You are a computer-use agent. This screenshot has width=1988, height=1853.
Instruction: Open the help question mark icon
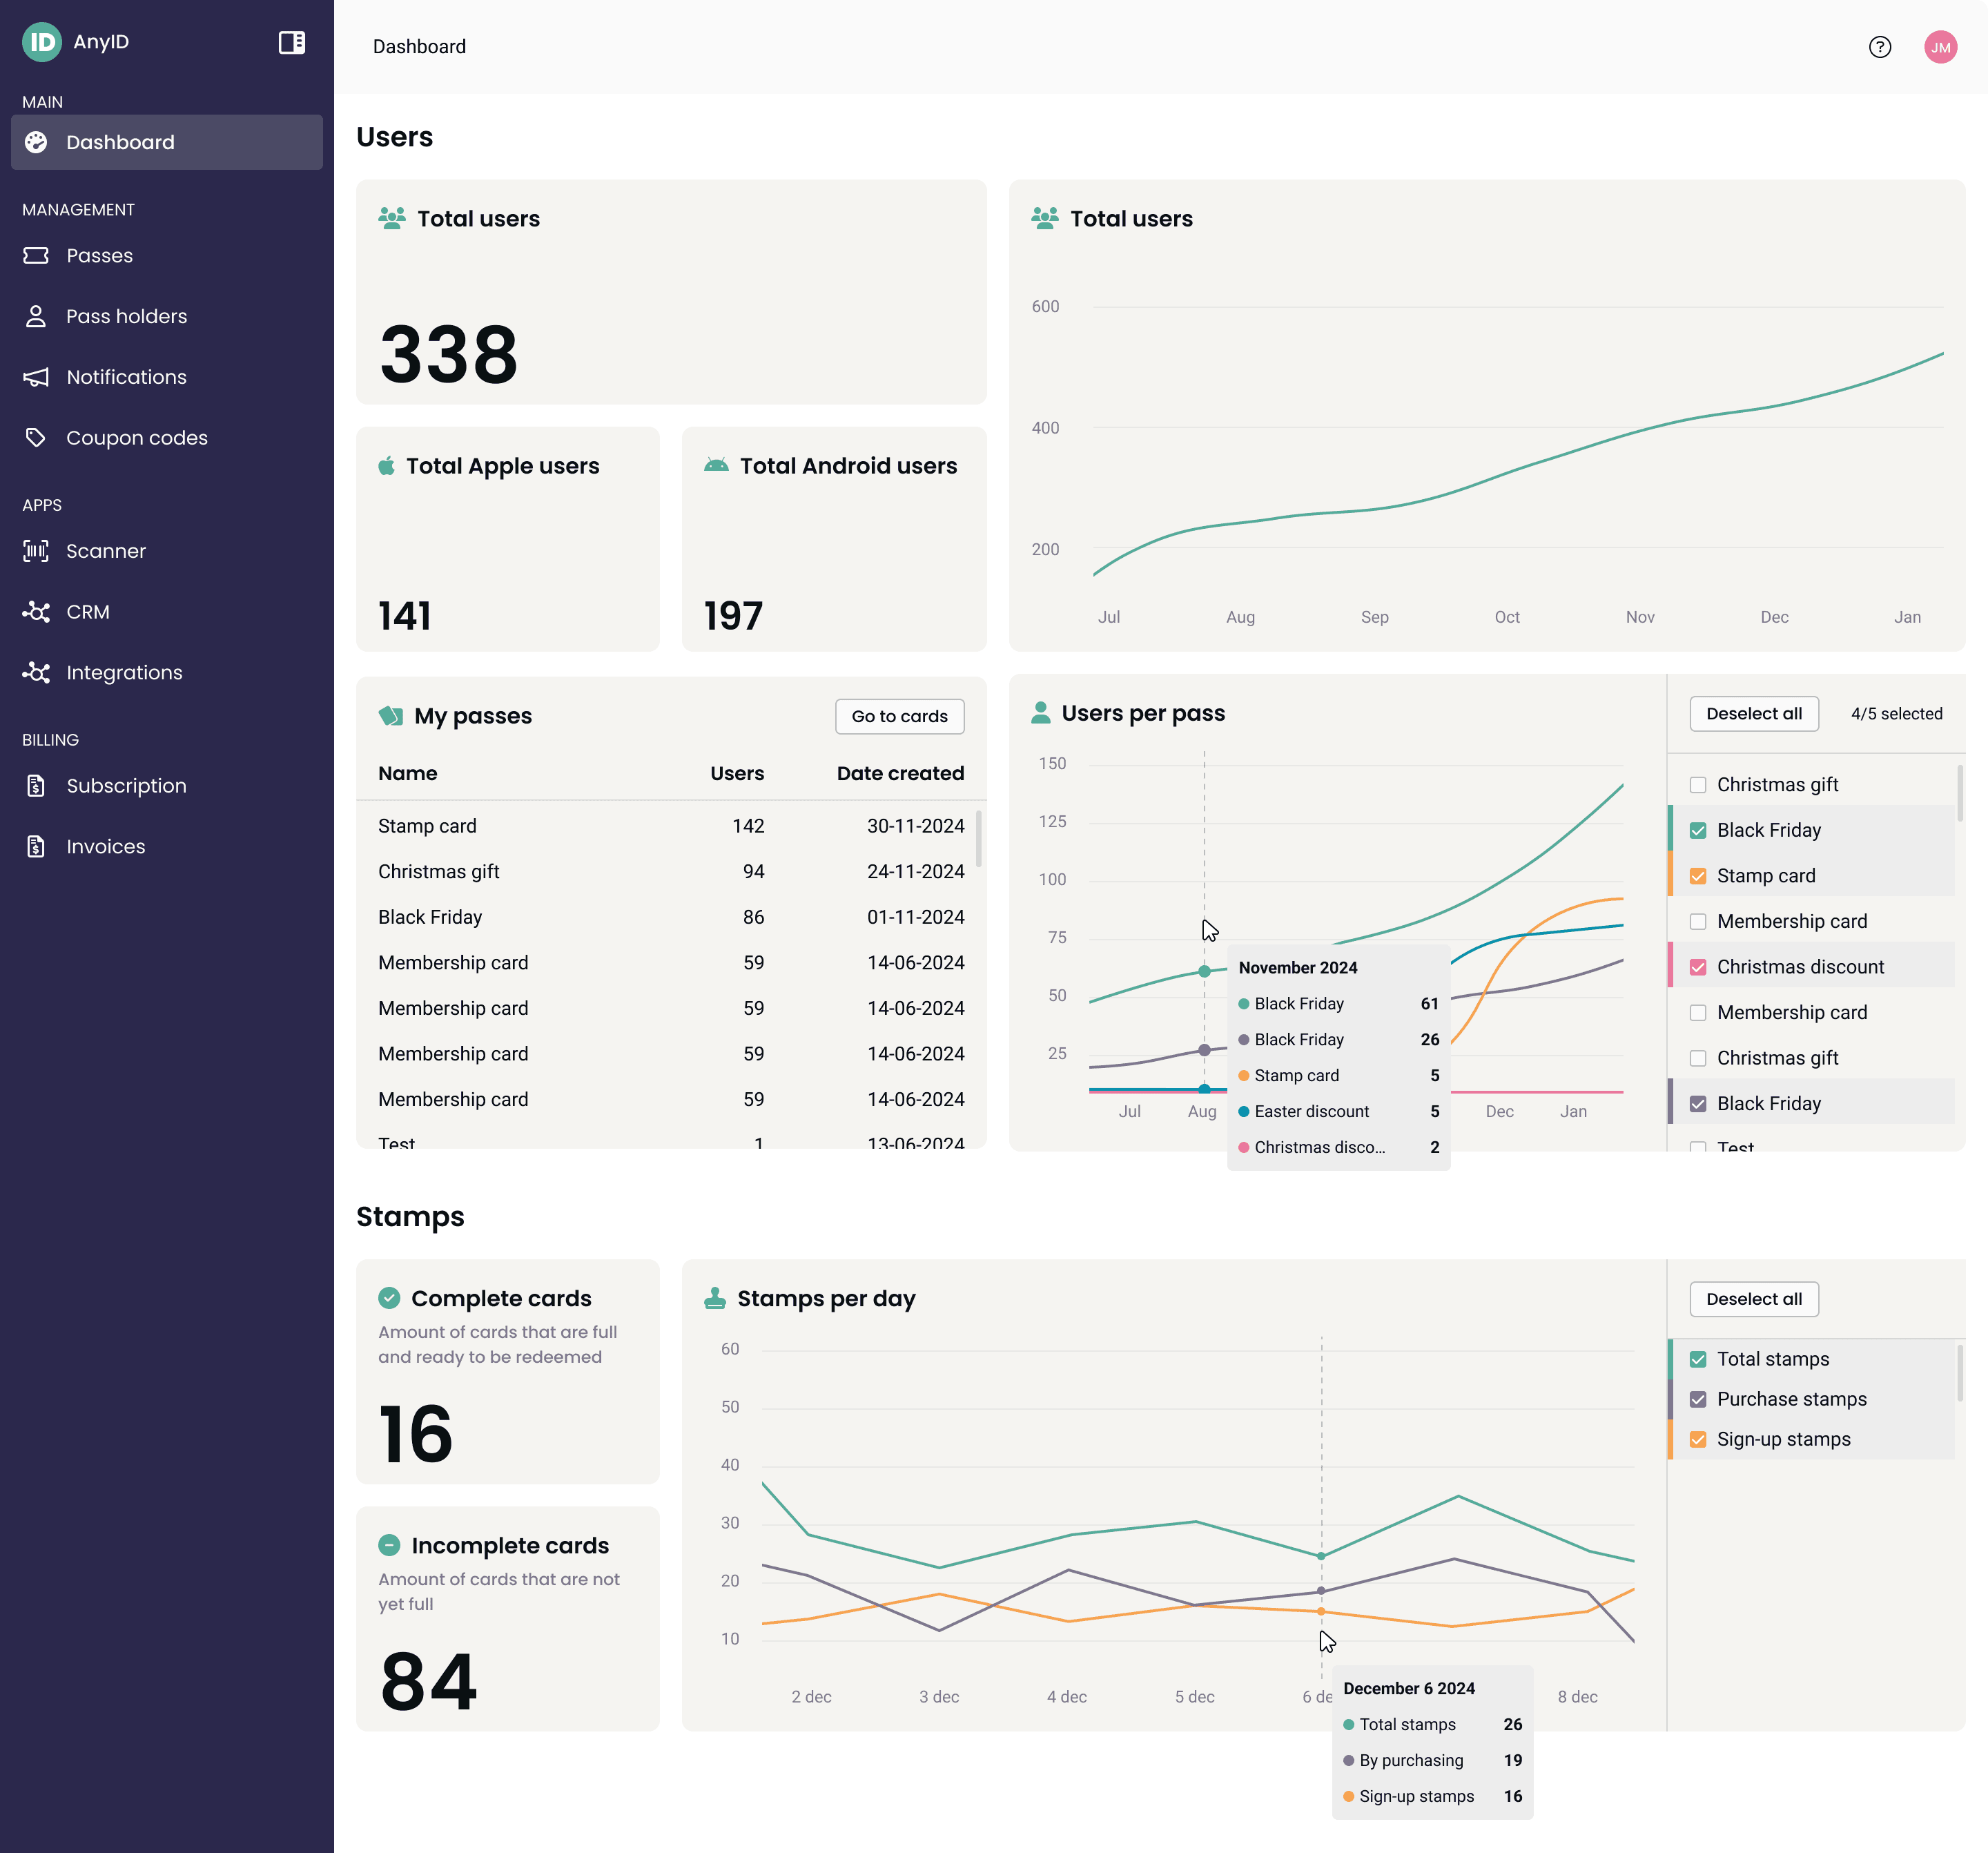pyautogui.click(x=1879, y=47)
